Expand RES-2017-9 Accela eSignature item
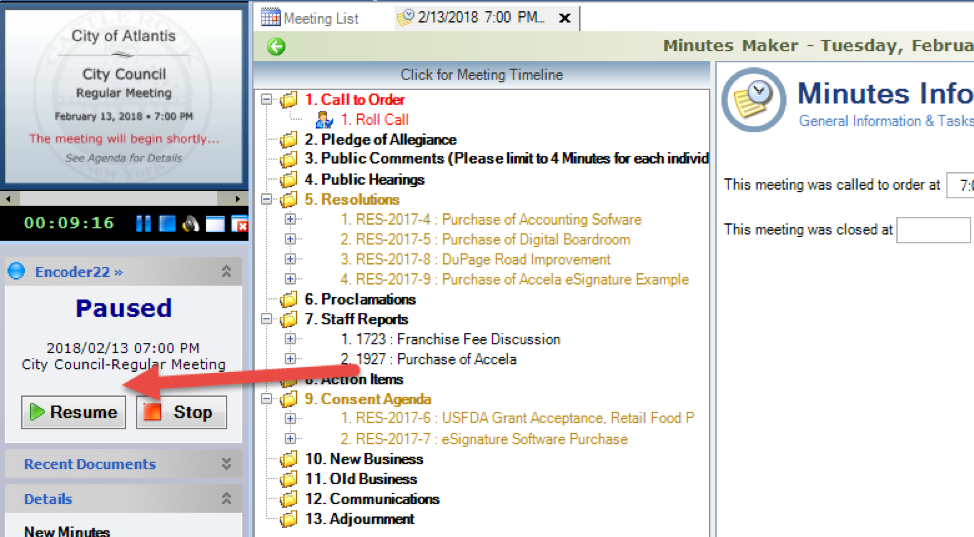This screenshot has height=537, width=974. [290, 279]
